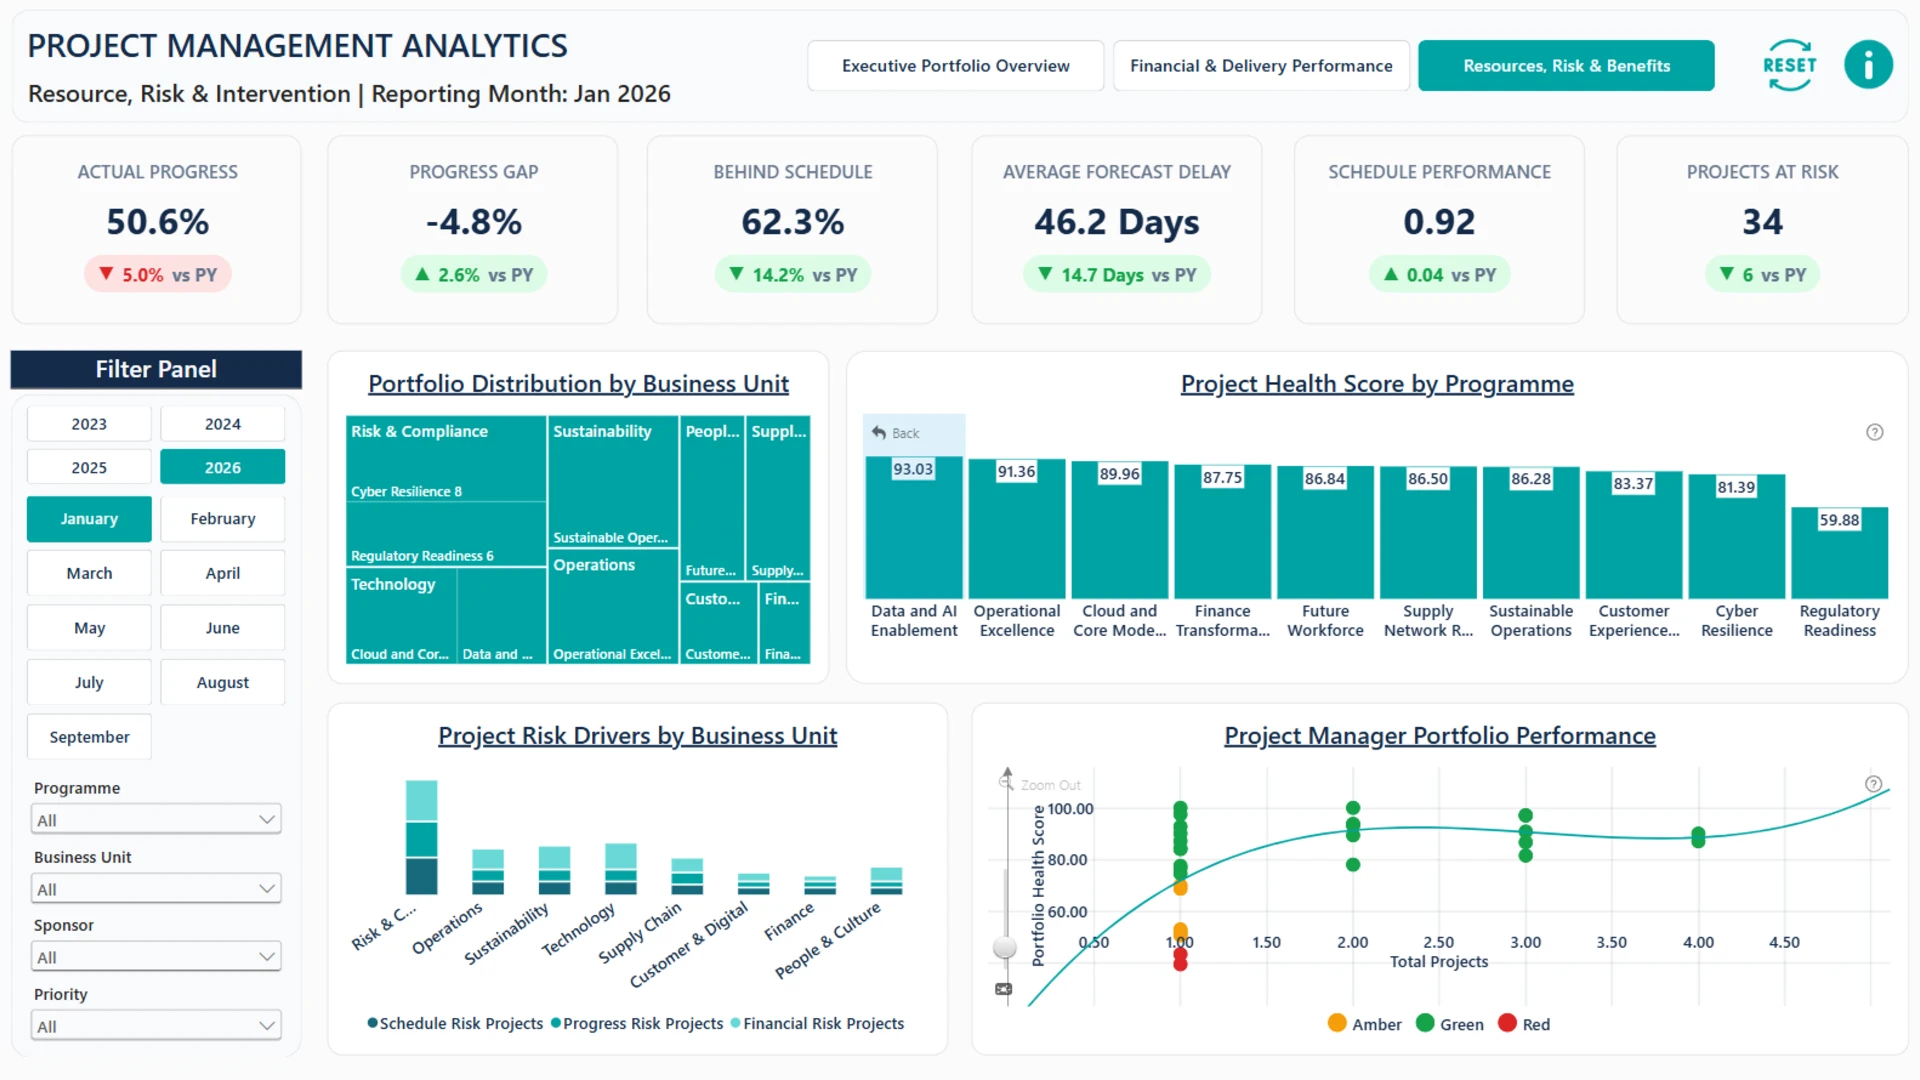Expand the Priority dropdown
The height and width of the screenshot is (1080, 1920).
tap(156, 1026)
